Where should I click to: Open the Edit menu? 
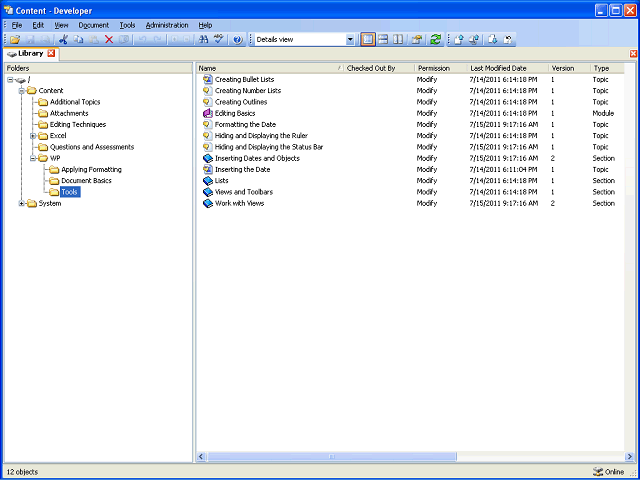[38, 25]
